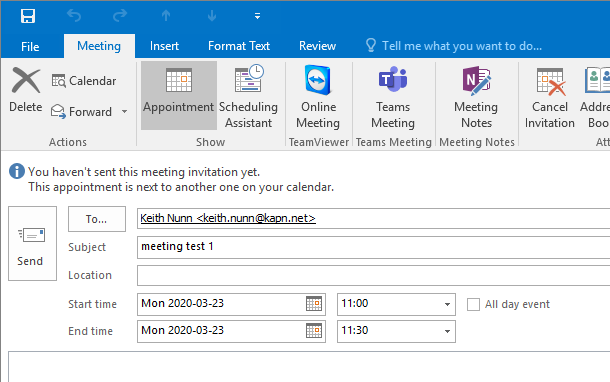The height and width of the screenshot is (382, 610).
Task: Open Meeting Notes in OneNote
Action: tap(476, 96)
